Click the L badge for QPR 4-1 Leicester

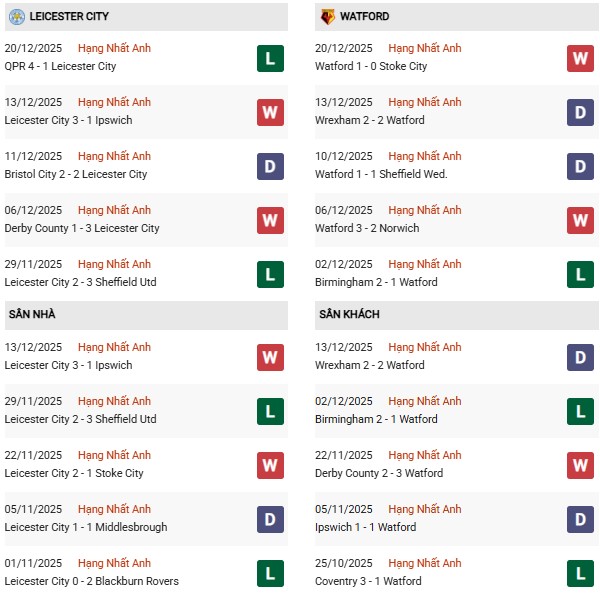(270, 58)
